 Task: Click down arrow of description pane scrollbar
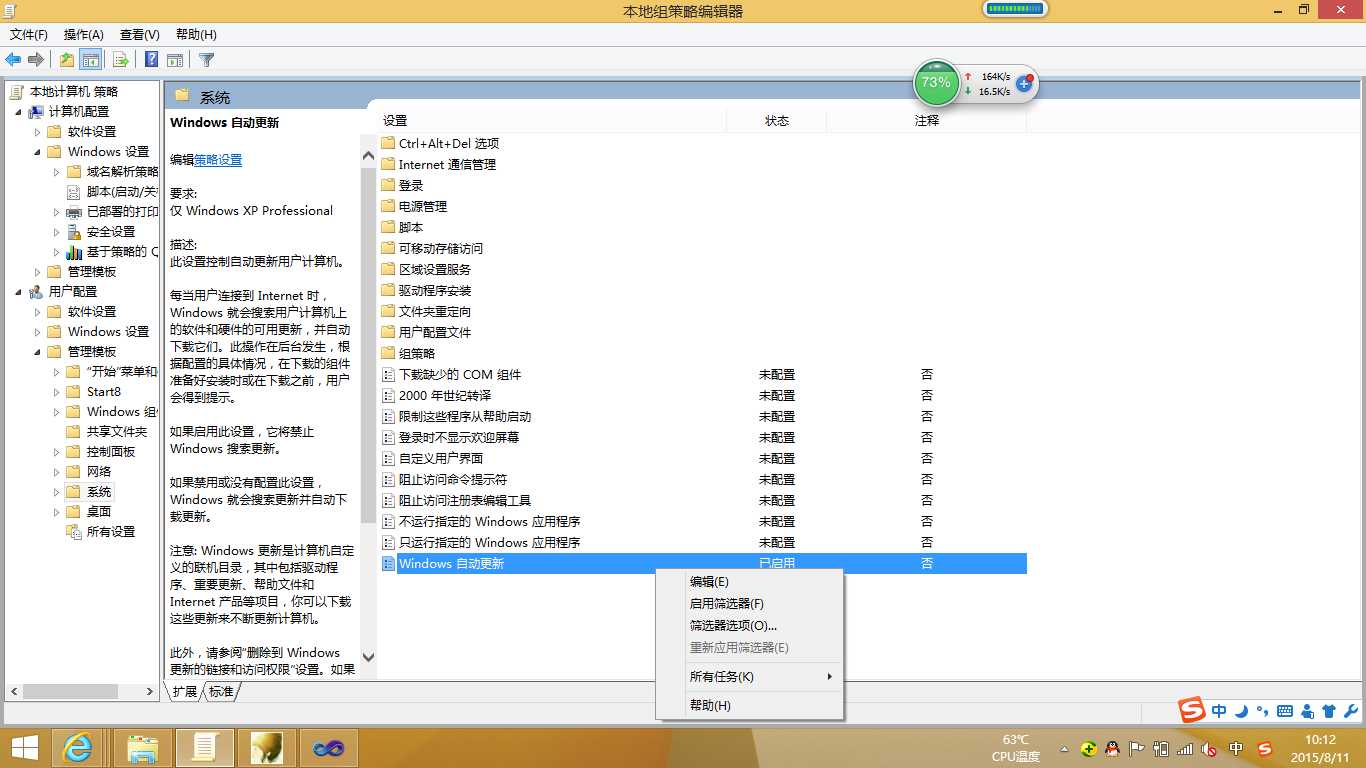pyautogui.click(x=368, y=657)
